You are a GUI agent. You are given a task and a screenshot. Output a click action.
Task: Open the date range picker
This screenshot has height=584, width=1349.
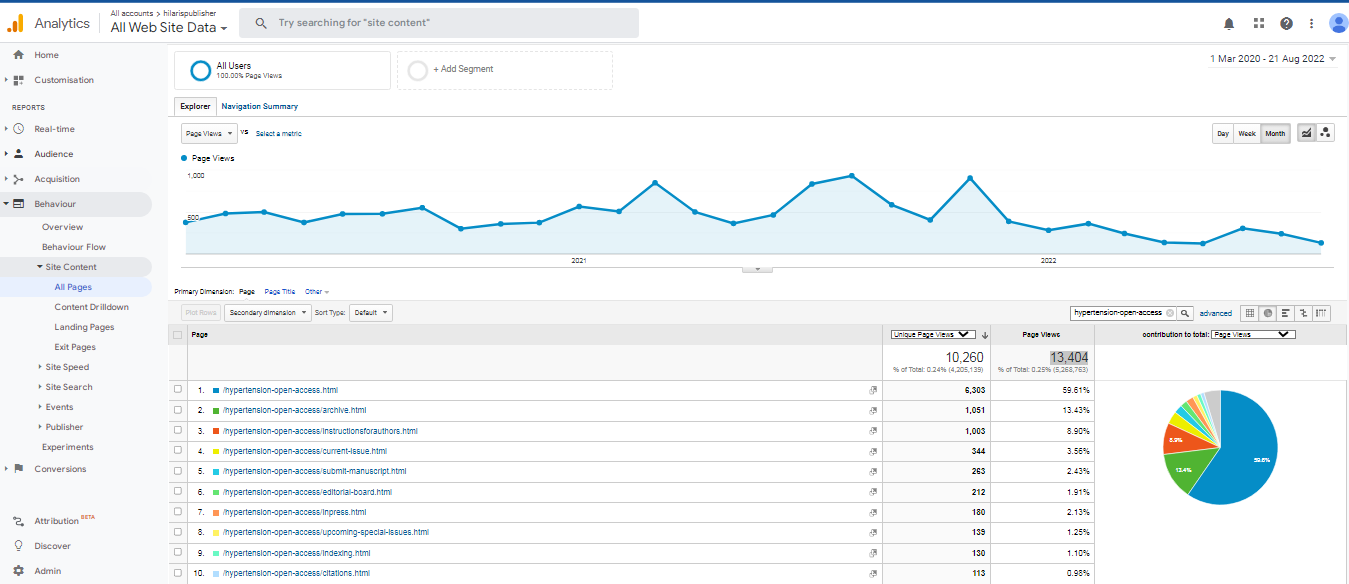(1272, 59)
